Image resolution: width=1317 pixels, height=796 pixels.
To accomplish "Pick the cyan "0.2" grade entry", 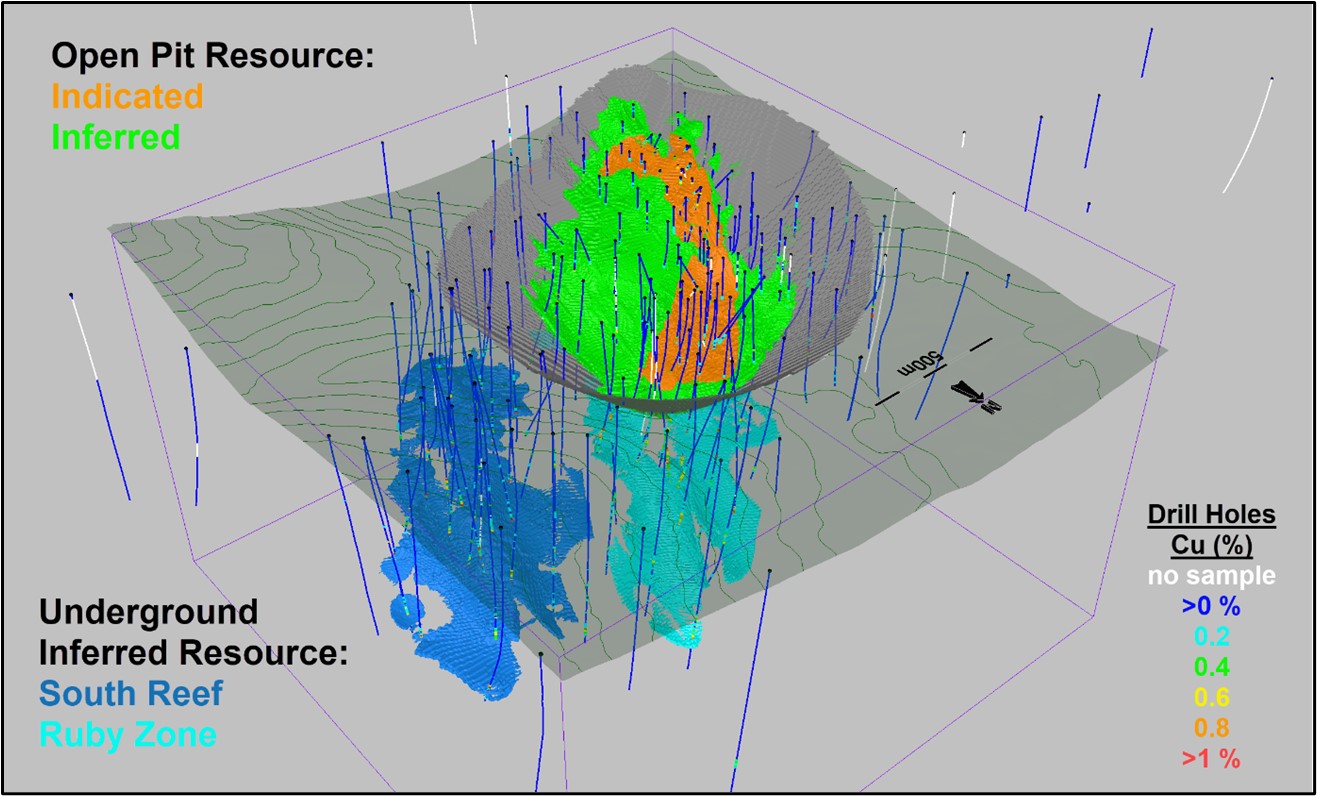I will (x=1211, y=637).
